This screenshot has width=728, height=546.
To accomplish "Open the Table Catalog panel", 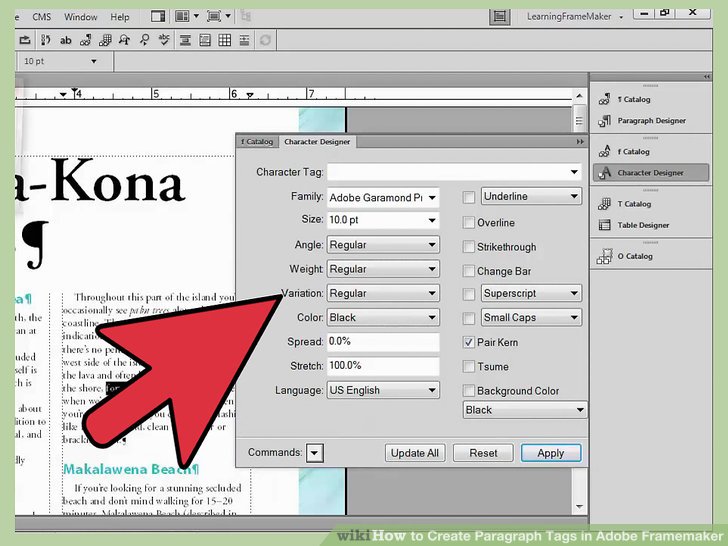I will click(633, 204).
